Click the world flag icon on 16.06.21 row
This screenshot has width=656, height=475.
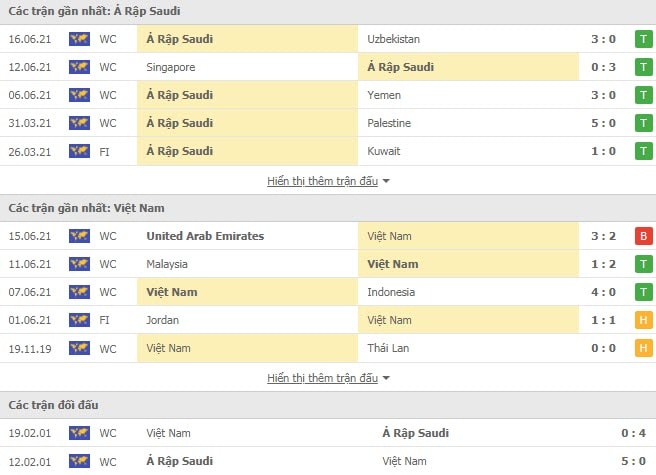[79, 39]
